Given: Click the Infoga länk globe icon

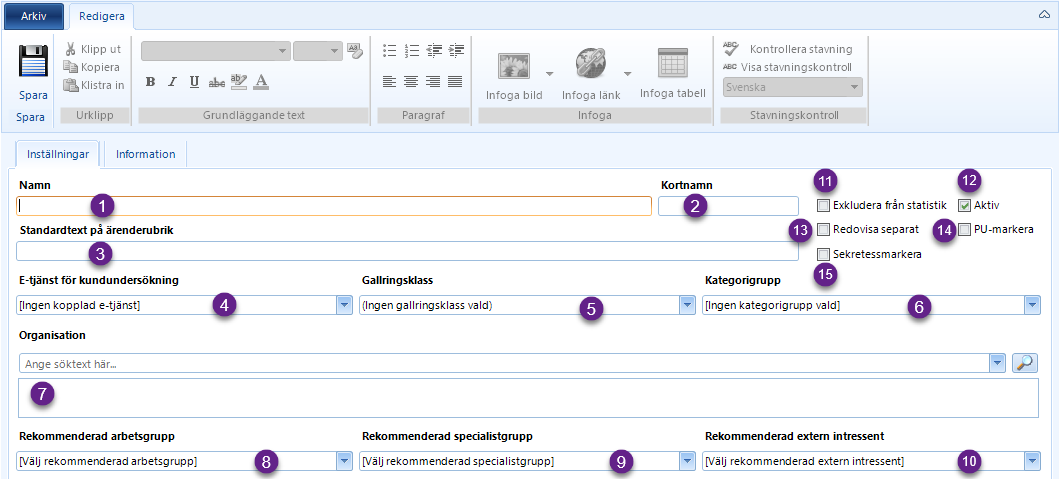Looking at the screenshot, I should pos(592,65).
